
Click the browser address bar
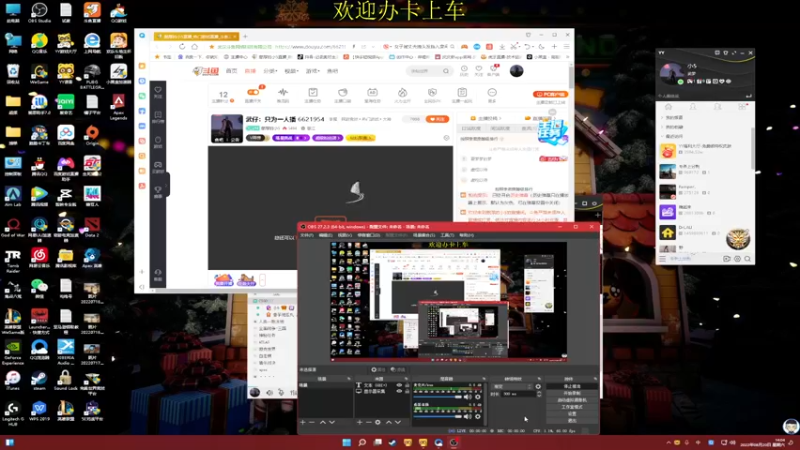point(282,46)
